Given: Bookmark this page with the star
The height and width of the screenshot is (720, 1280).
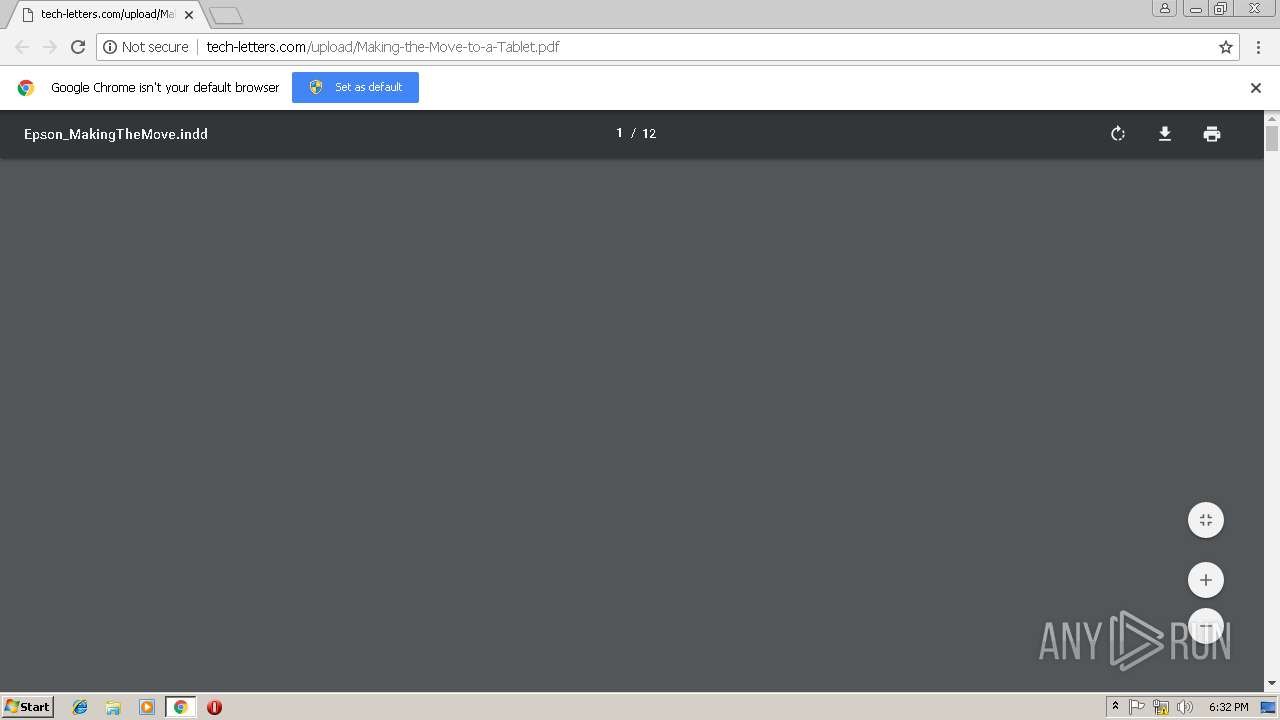Looking at the screenshot, I should (x=1226, y=47).
